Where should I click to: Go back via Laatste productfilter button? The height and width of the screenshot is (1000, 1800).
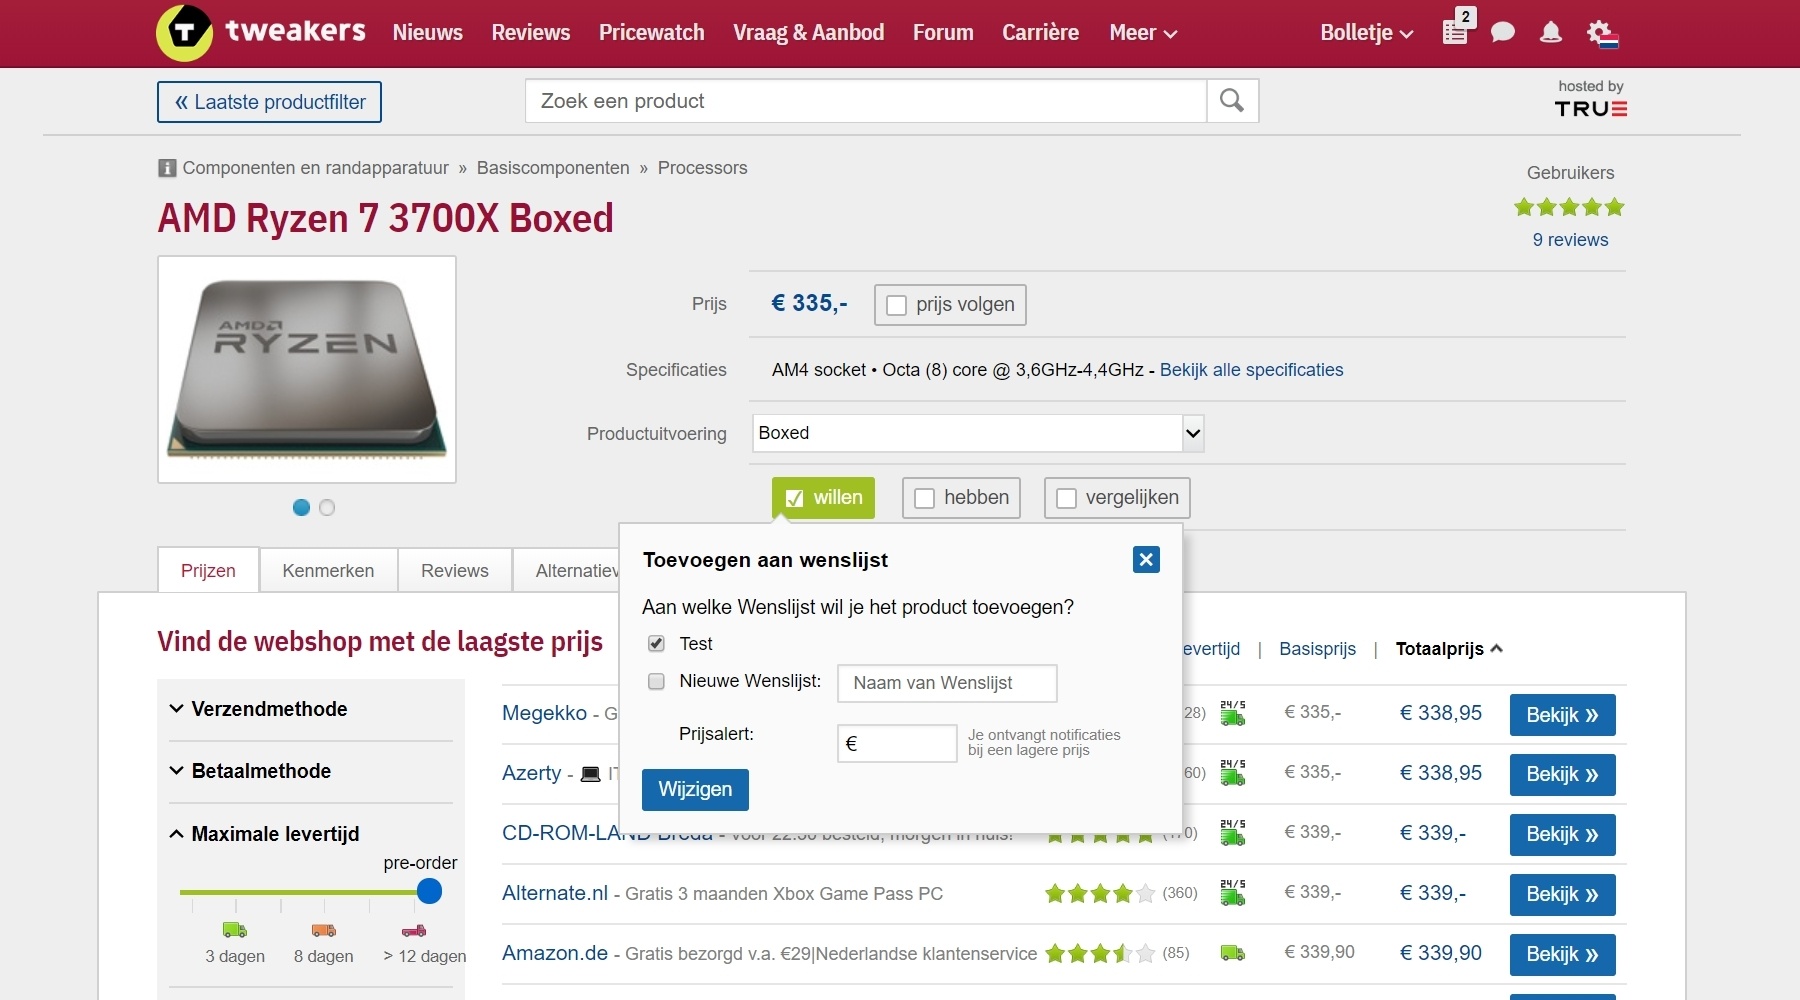(x=269, y=102)
